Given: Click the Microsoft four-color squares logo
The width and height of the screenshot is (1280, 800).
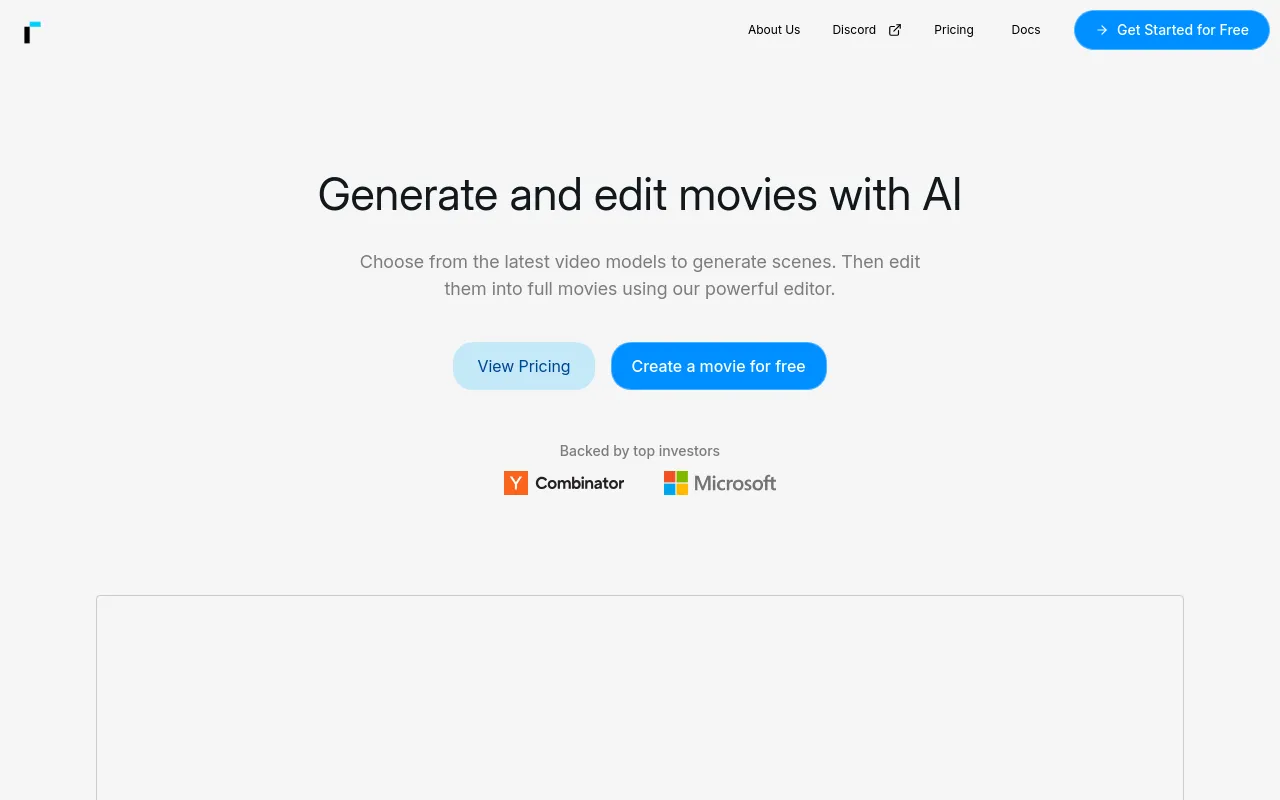Looking at the screenshot, I should pos(676,483).
